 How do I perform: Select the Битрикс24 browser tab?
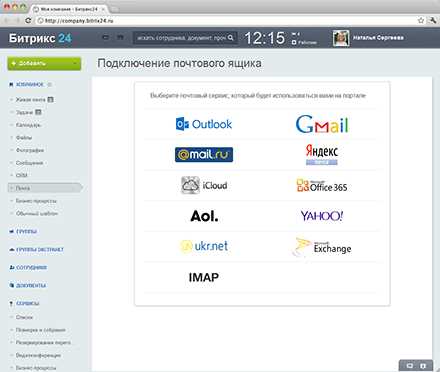[x=69, y=9]
